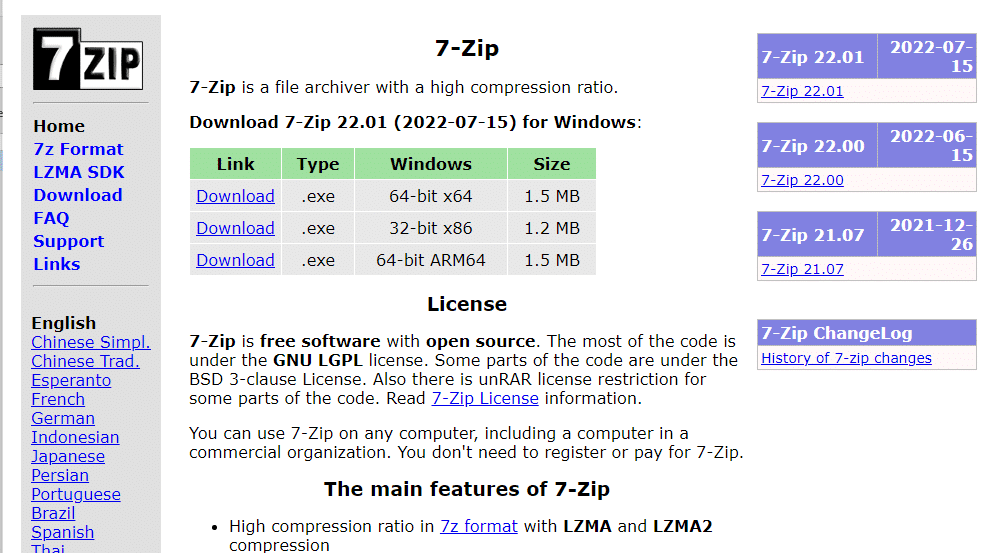Screen dimensions: 1005x553
Task: Switch language to Esperanto
Action: [x=71, y=381]
